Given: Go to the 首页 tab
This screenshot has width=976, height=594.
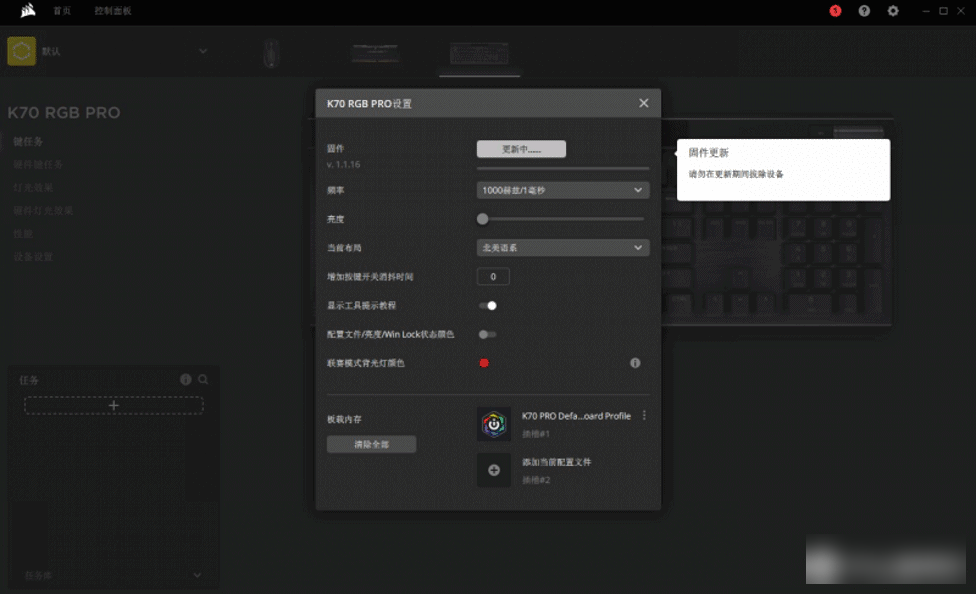Looking at the screenshot, I should click(x=62, y=11).
